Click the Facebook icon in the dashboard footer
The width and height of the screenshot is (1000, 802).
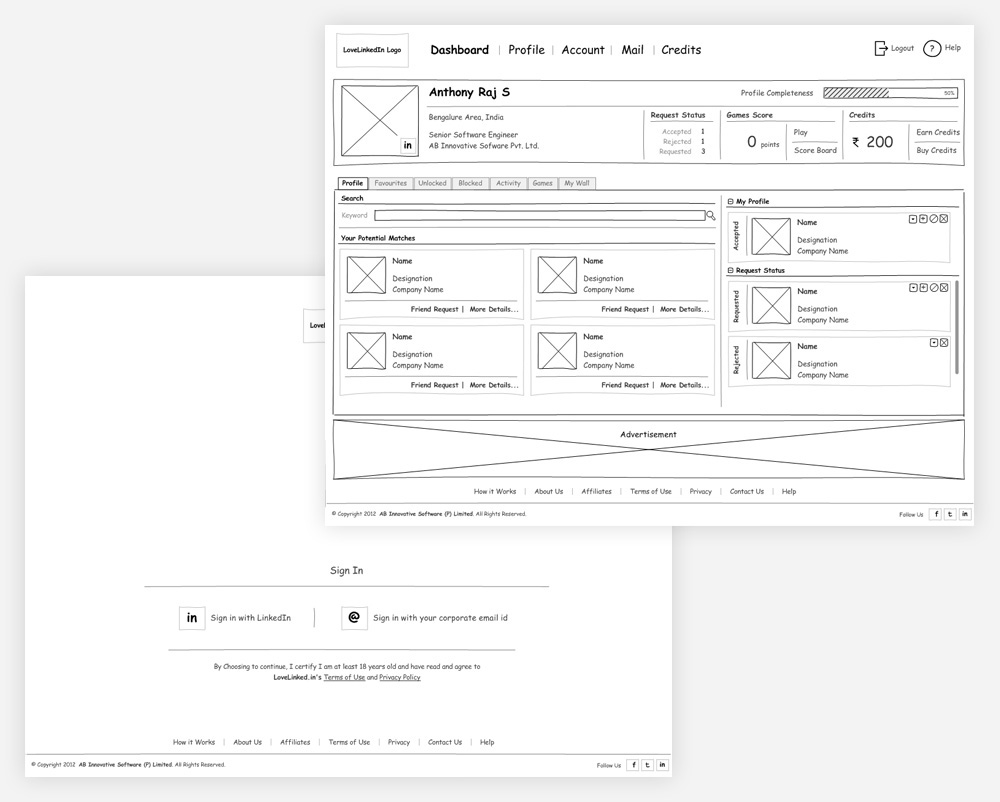(936, 514)
